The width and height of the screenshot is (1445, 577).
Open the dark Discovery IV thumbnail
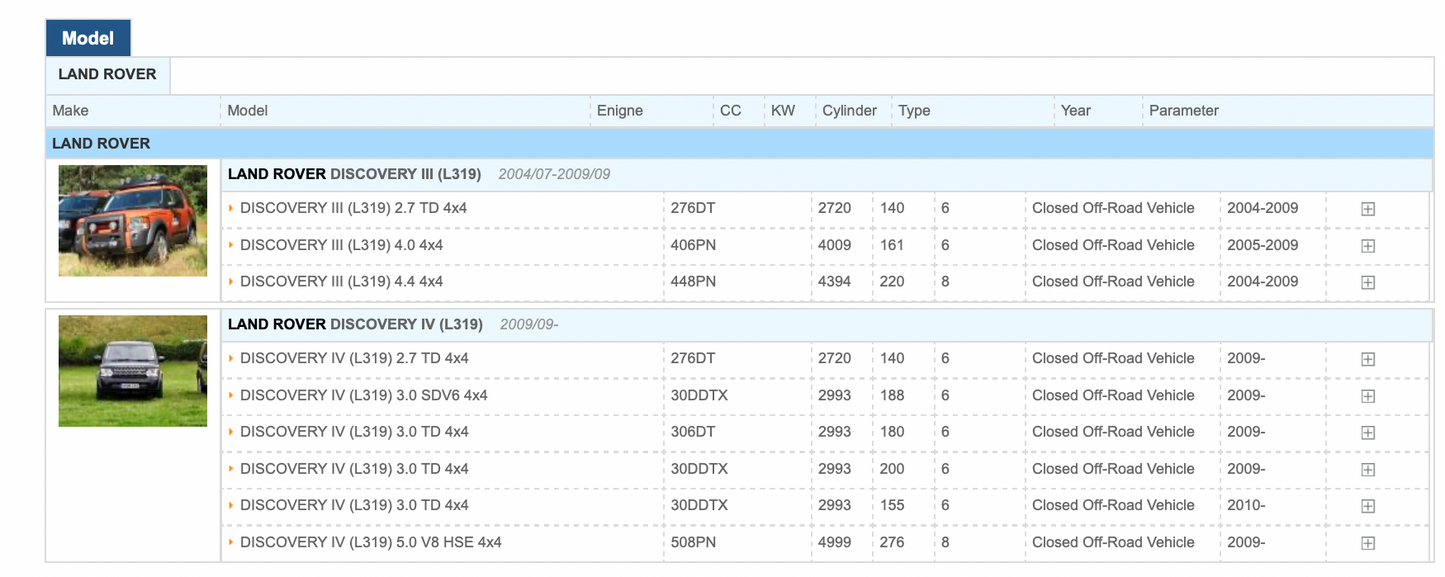click(x=133, y=371)
